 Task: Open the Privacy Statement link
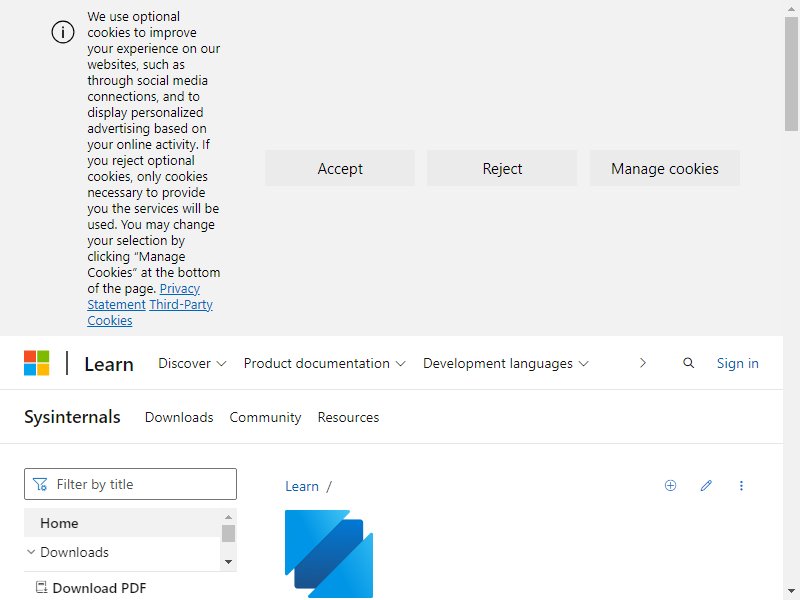tap(143, 296)
